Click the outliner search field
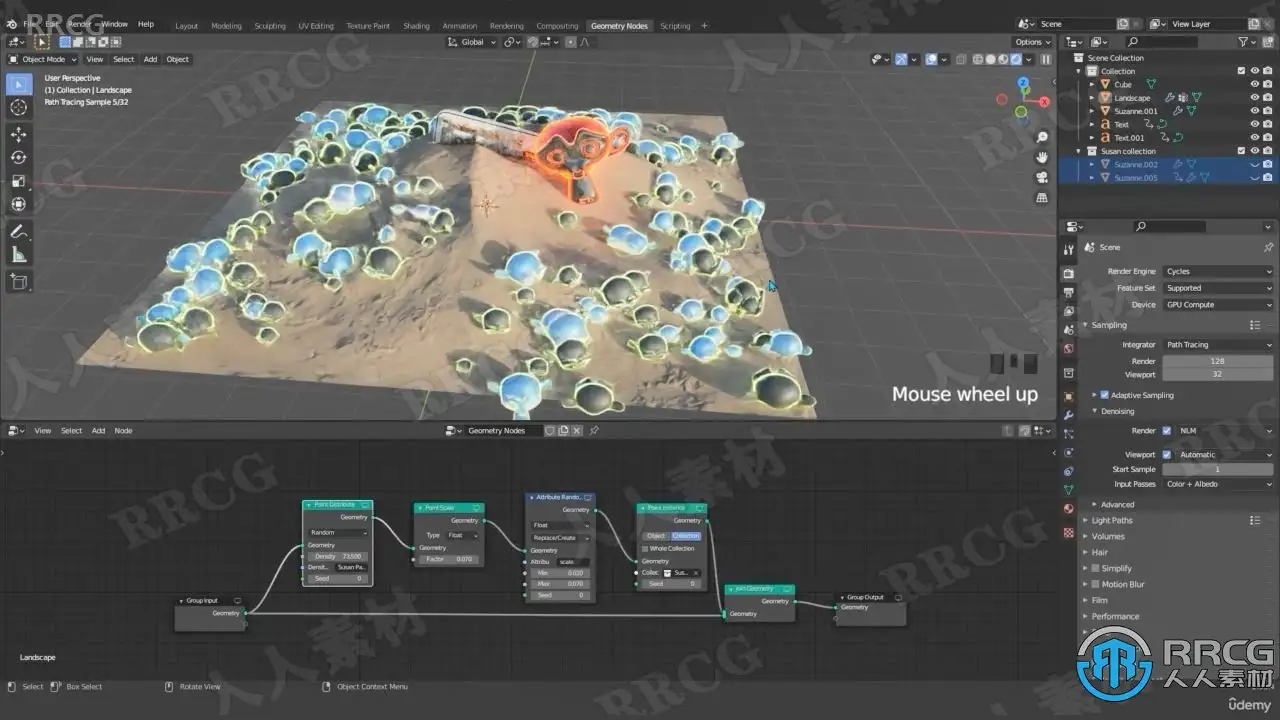This screenshot has width=1280, height=720. pos(1160,42)
